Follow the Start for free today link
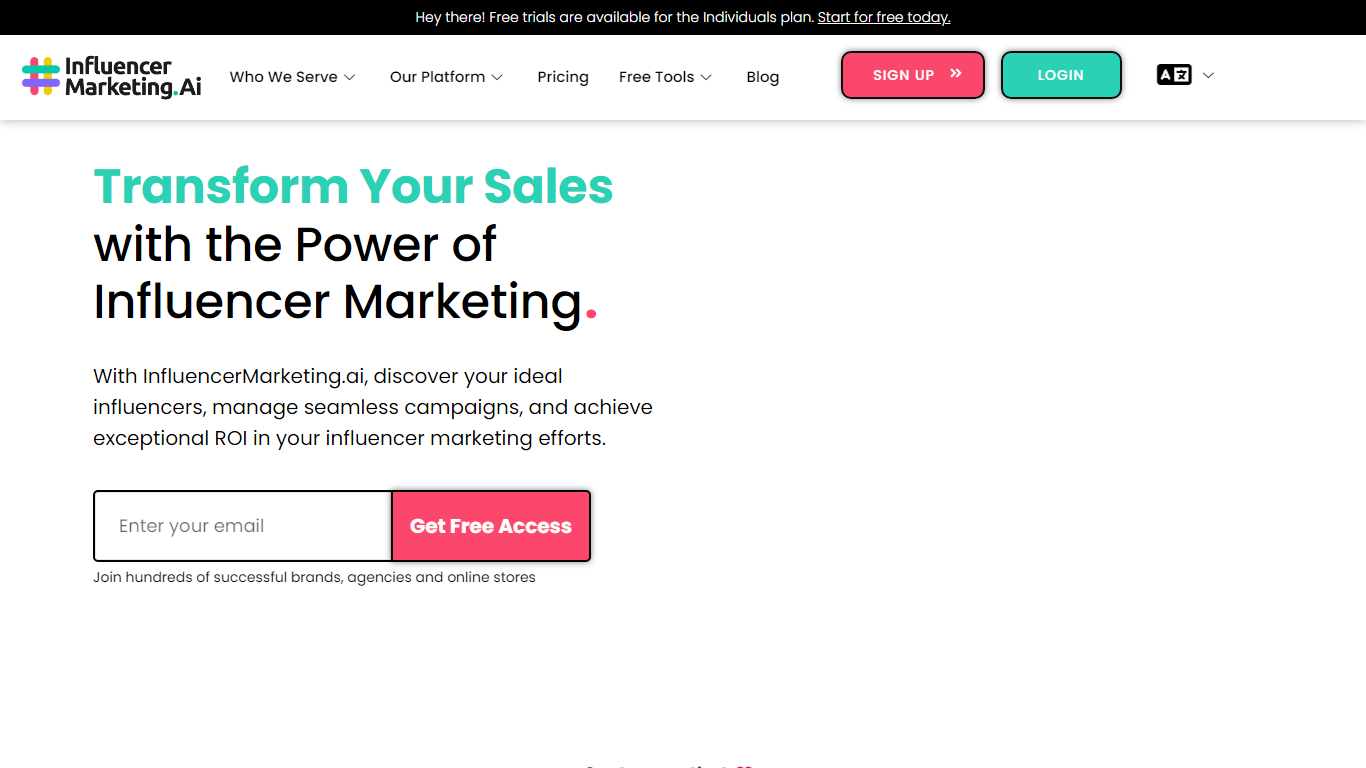 pos(884,17)
